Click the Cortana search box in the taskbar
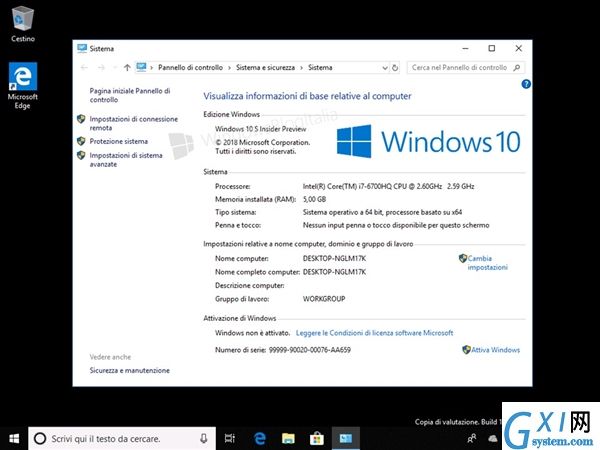600x450 pixels. (122, 439)
